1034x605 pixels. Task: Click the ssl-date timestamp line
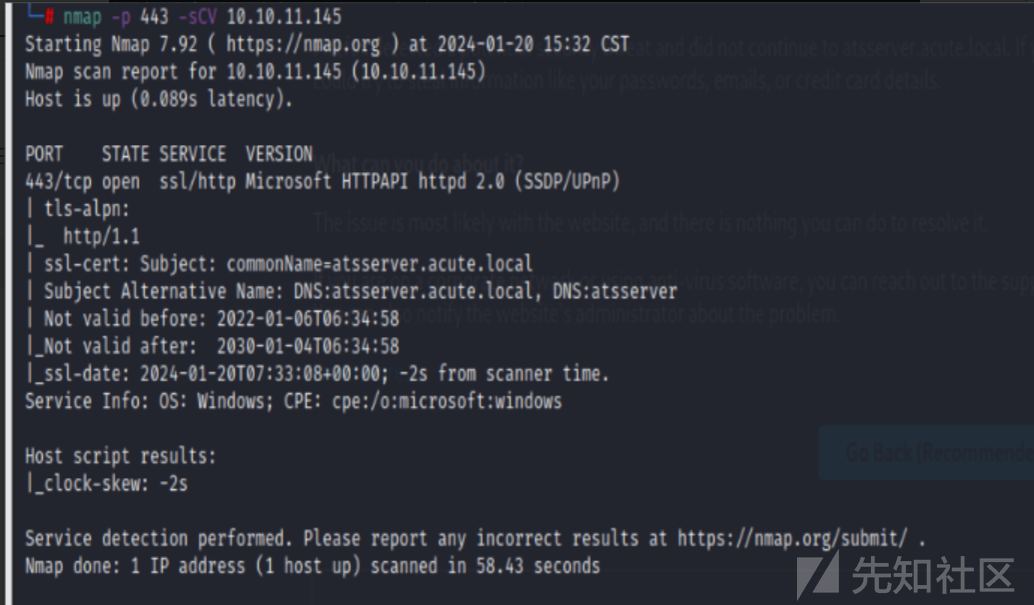click(317, 374)
